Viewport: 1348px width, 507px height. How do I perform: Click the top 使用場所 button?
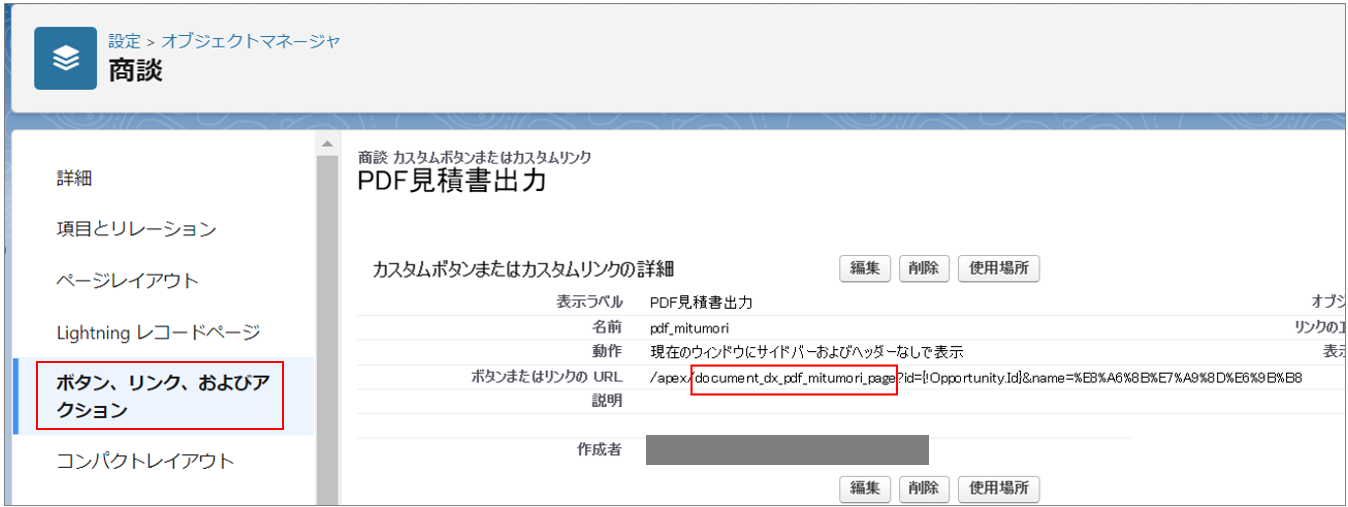pos(998,268)
